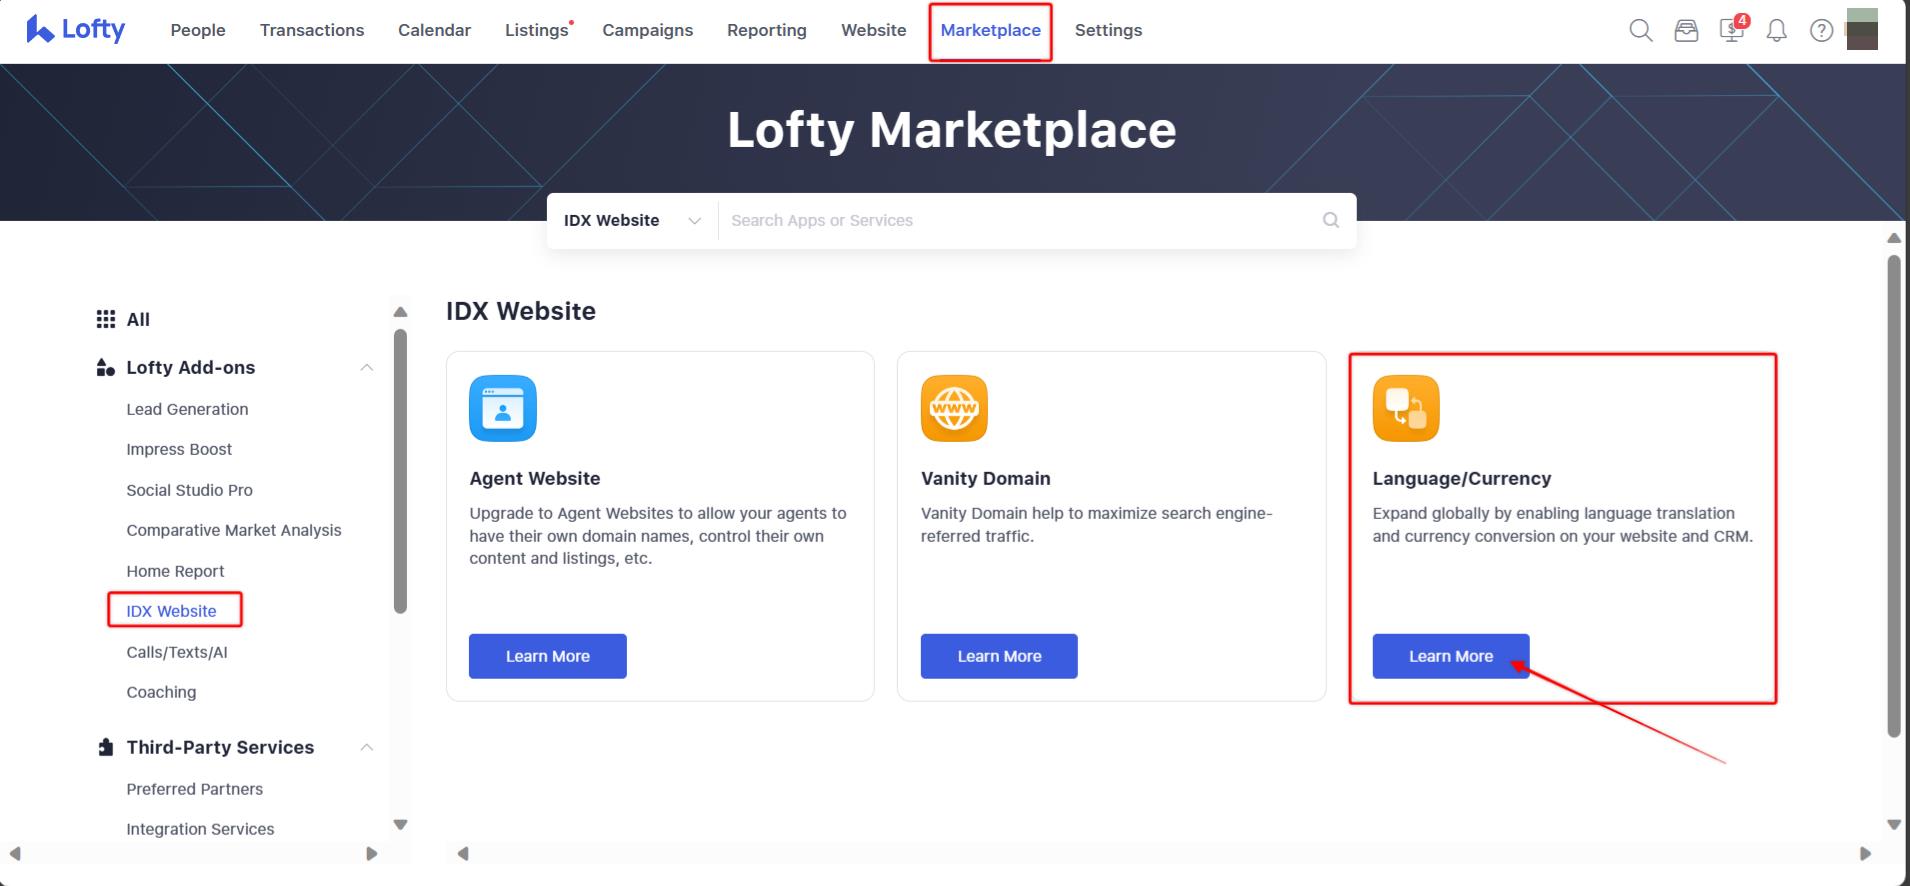Open the IDX Website category dropdown

(x=632, y=220)
